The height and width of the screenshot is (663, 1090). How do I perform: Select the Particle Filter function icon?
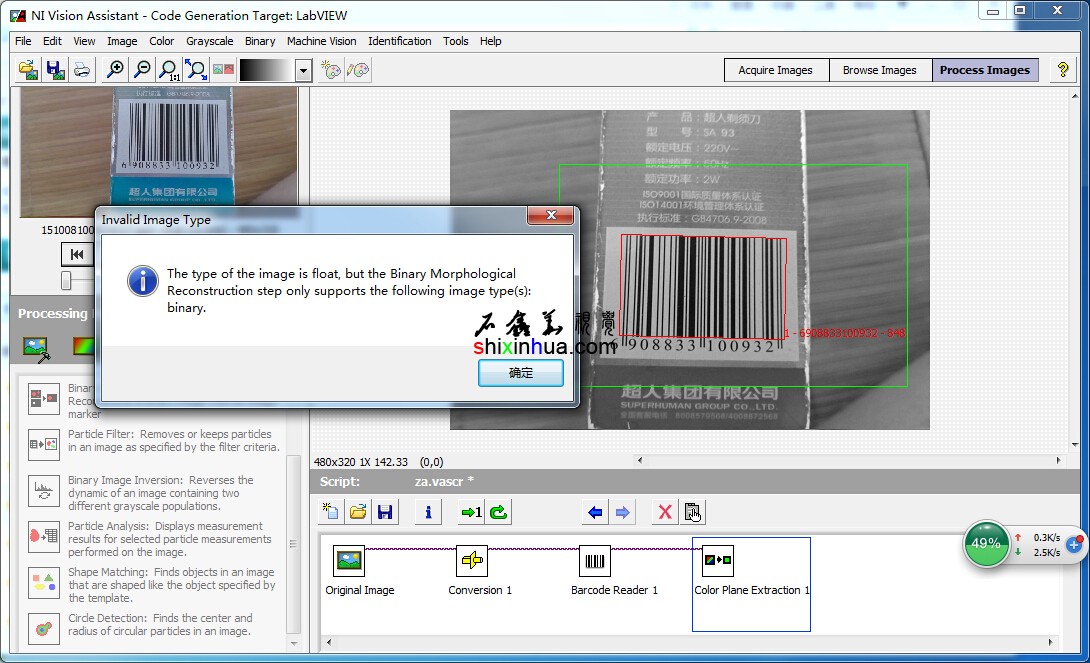[x=43, y=443]
